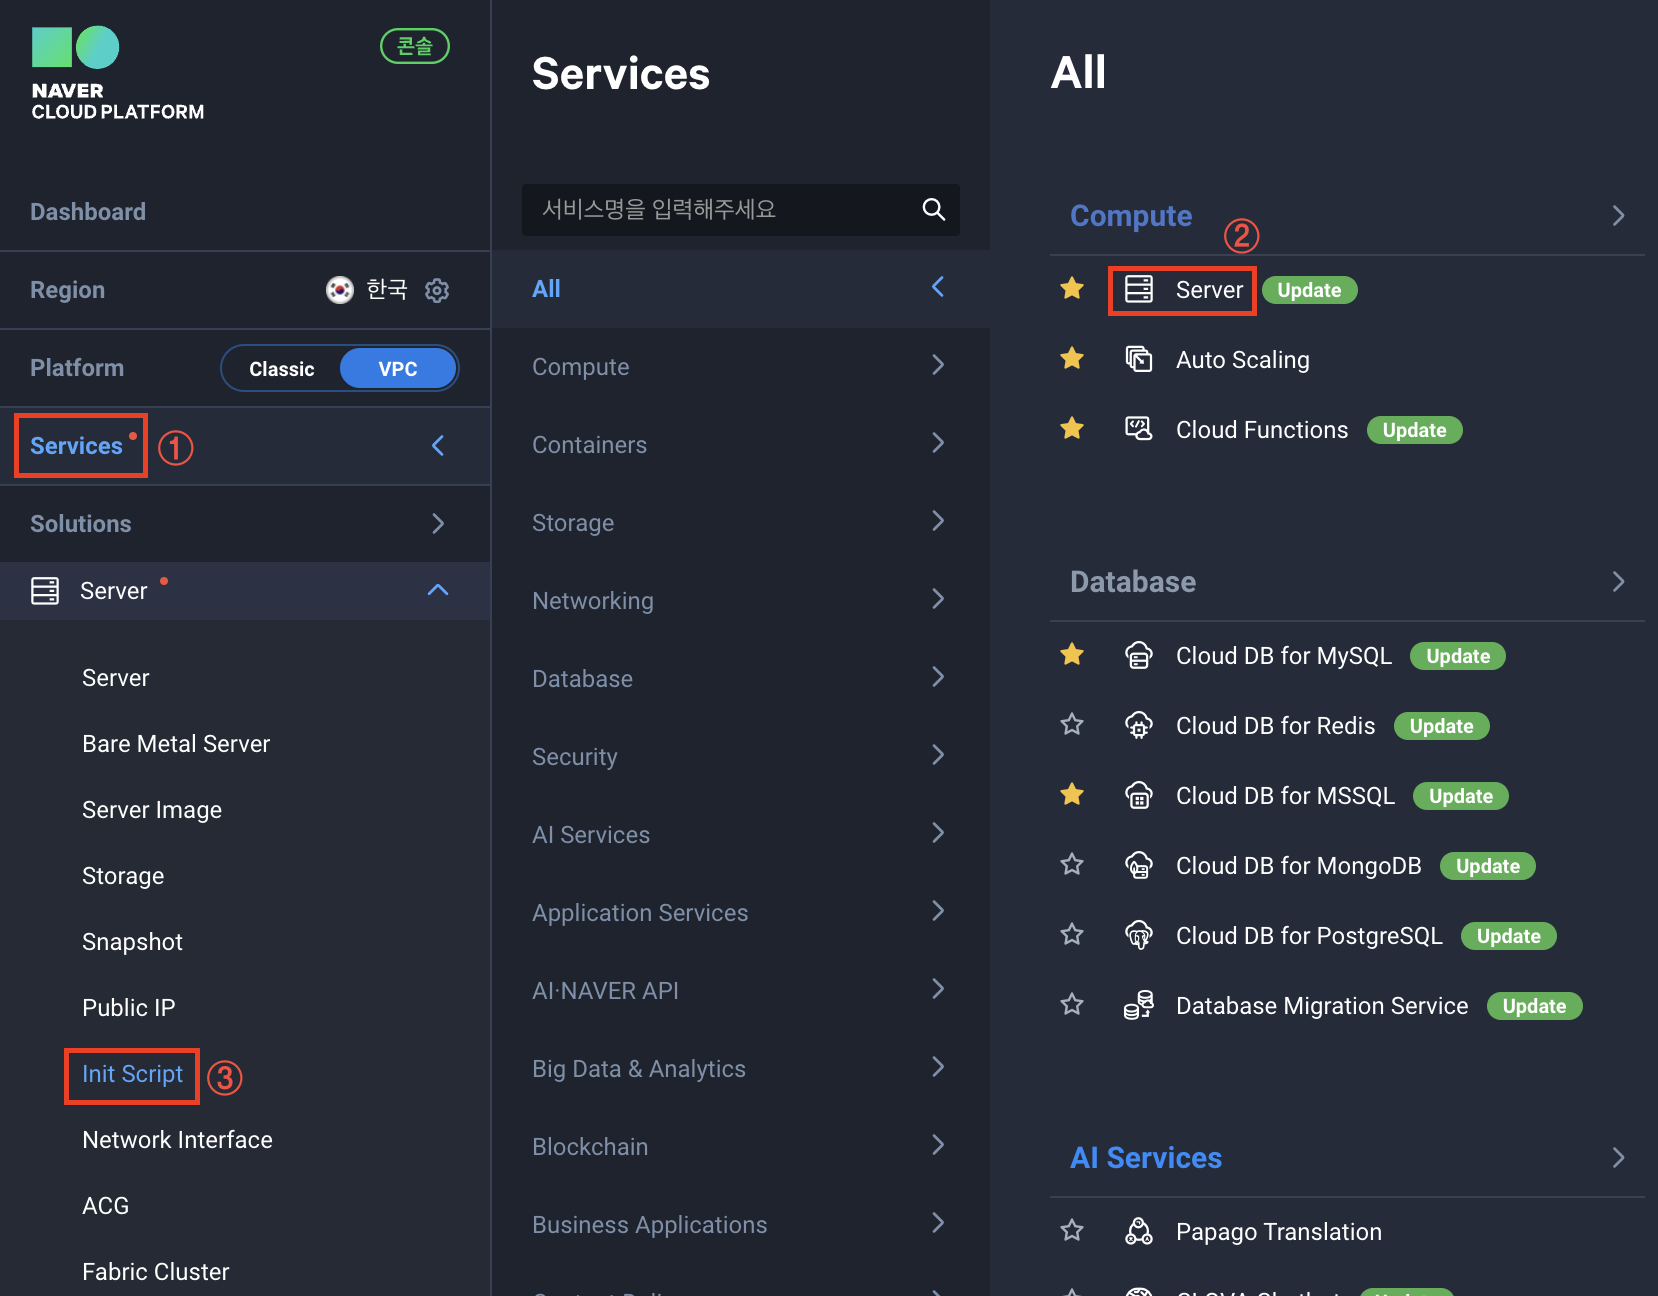The width and height of the screenshot is (1658, 1296).
Task: Open the Networking category
Action: click(x=741, y=601)
